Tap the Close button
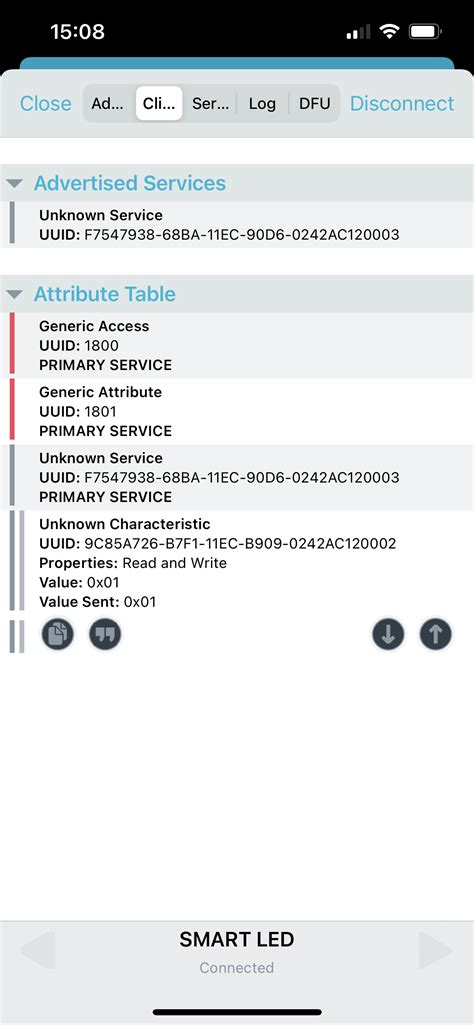This screenshot has width=474, height=1025. (46, 103)
